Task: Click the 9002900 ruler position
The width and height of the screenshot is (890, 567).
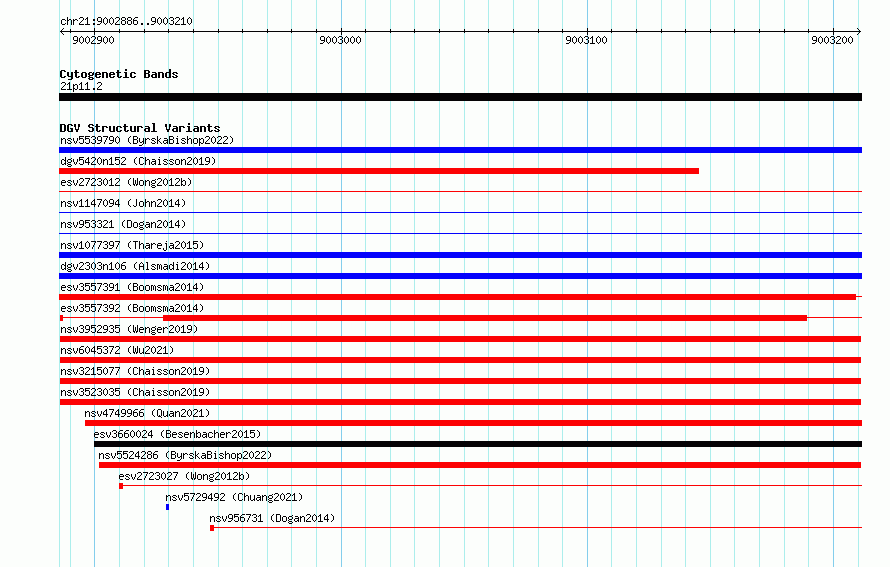Action: 93,40
